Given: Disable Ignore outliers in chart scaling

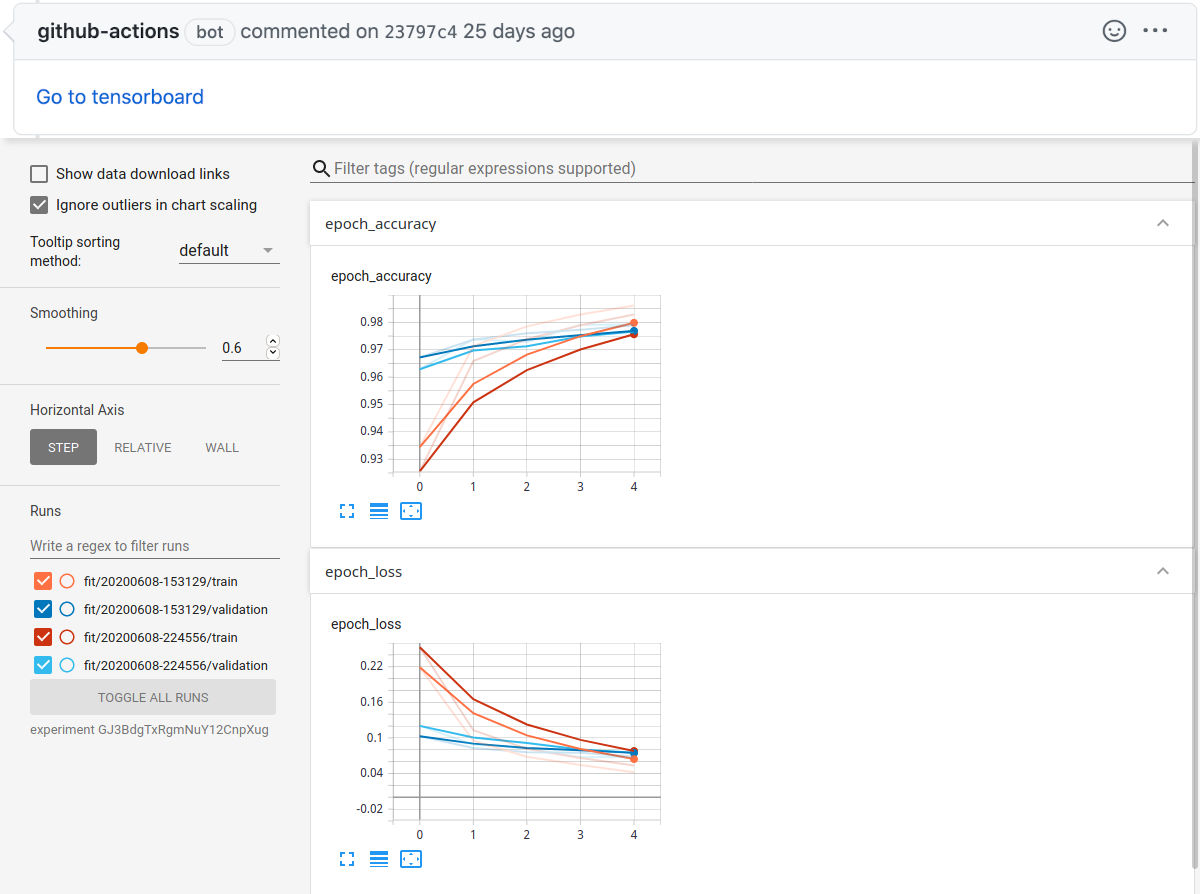Looking at the screenshot, I should [x=38, y=205].
